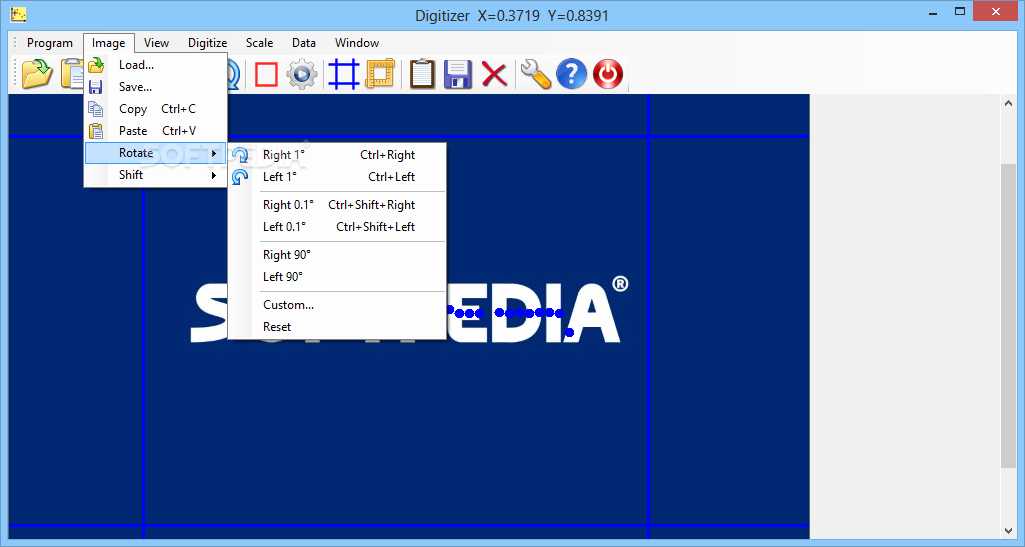Viewport: 1025px width, 547px height.
Task: Click the Digitizer app icon in title bar
Action: [18, 14]
